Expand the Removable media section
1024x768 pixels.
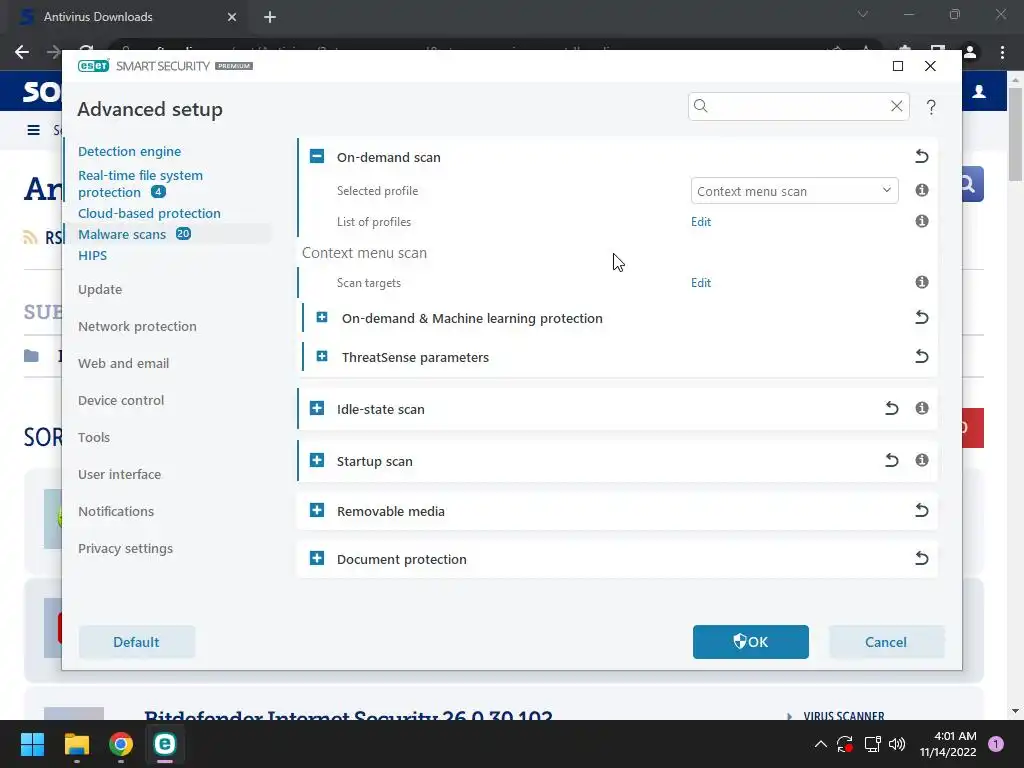coord(317,510)
